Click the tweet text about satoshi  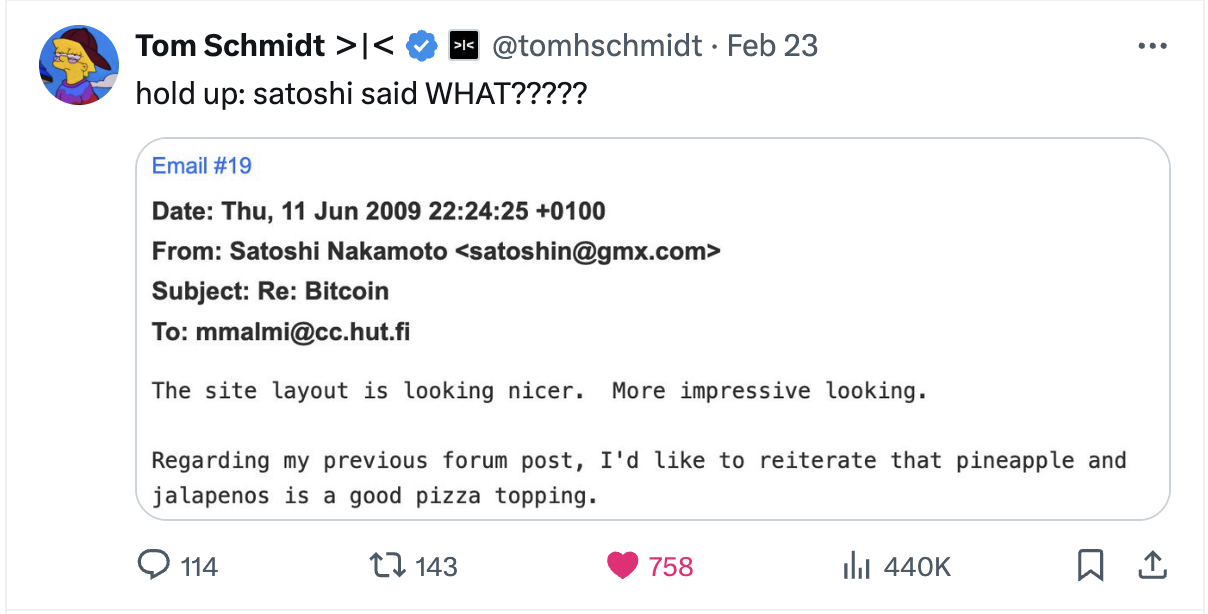pyautogui.click(x=360, y=93)
